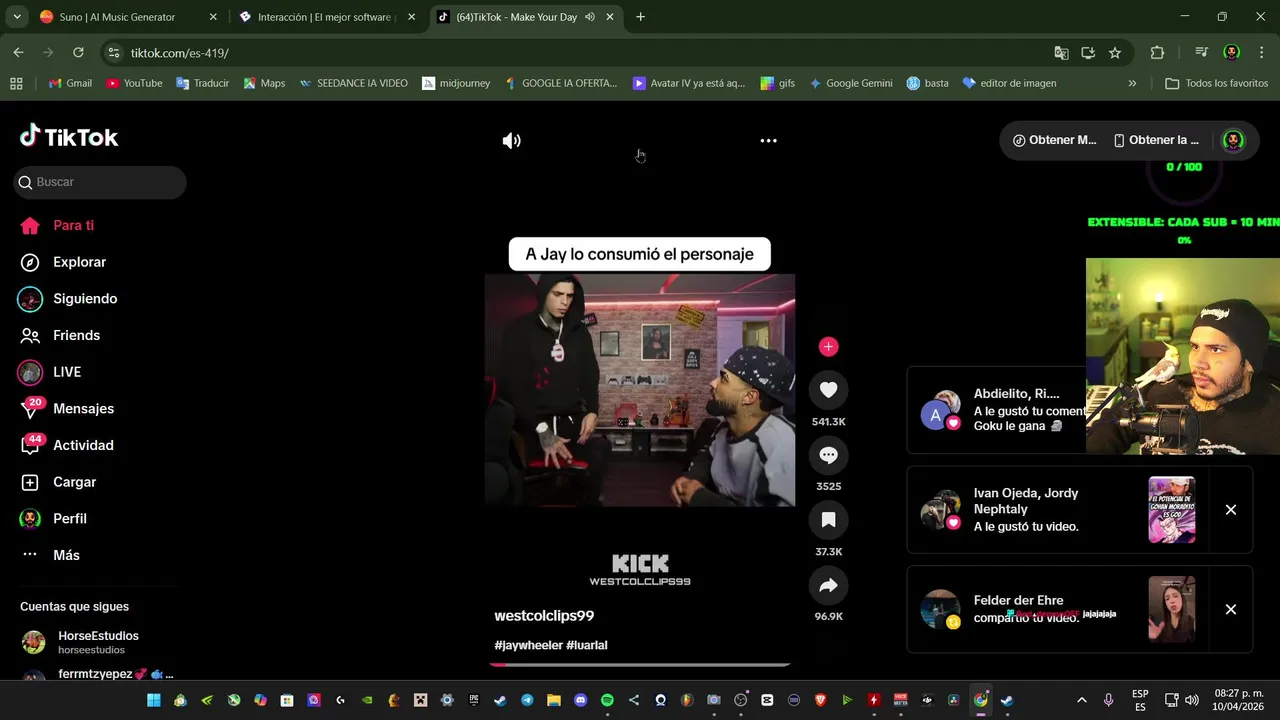The width and height of the screenshot is (1280, 720).
Task: Click the TikTok logo
Action: coord(69,137)
